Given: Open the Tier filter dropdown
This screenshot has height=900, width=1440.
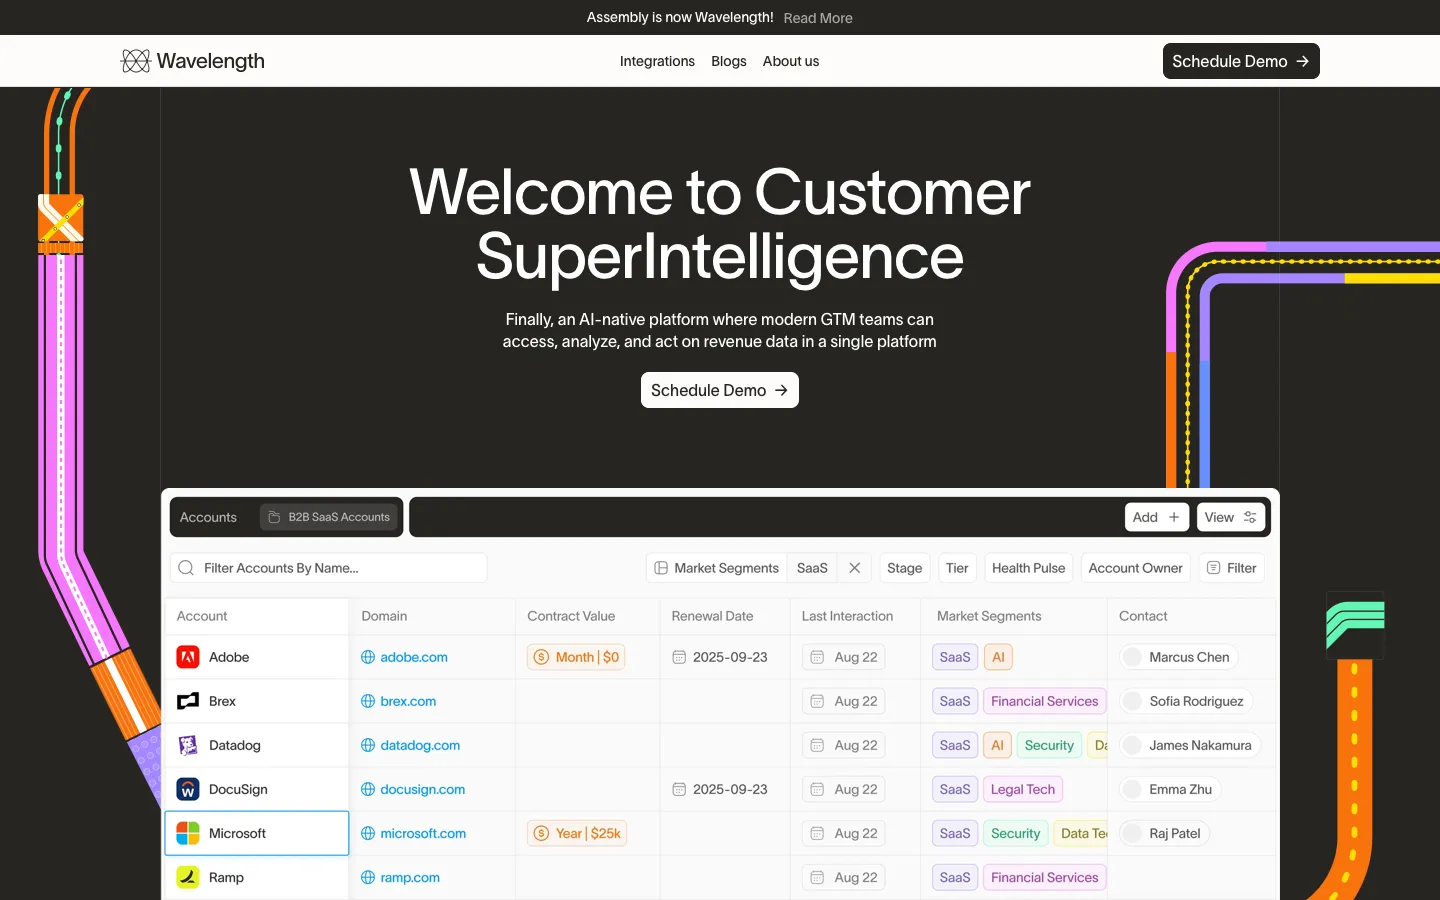Looking at the screenshot, I should [x=957, y=568].
